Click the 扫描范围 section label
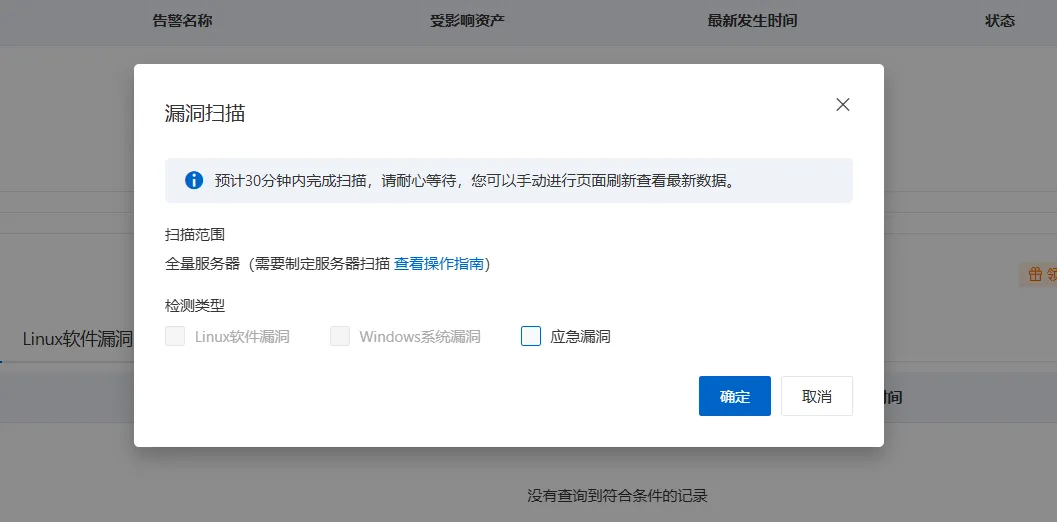The width and height of the screenshot is (1057, 522). 195,234
